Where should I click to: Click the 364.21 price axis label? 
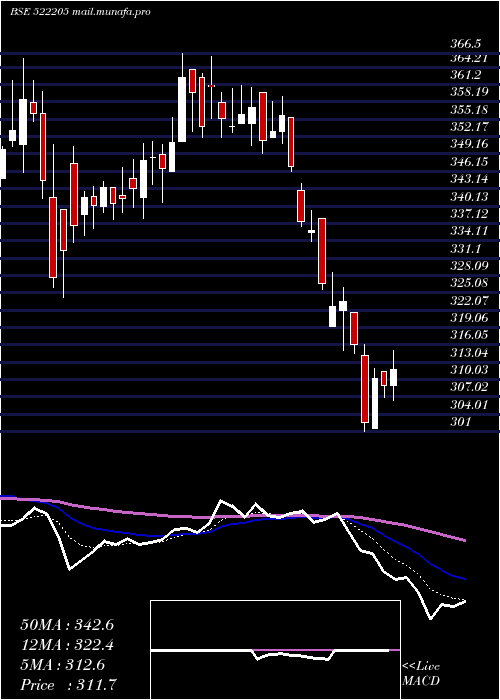(468, 58)
